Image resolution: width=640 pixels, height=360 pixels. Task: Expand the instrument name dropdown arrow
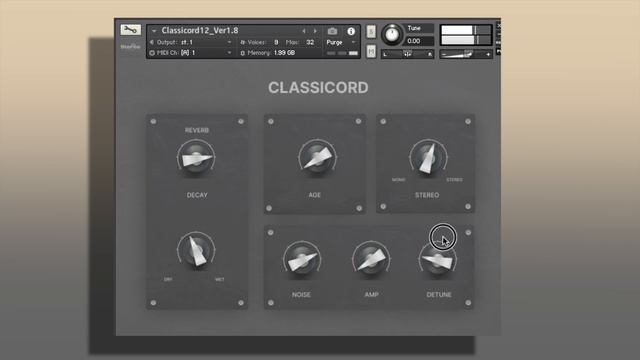154,31
